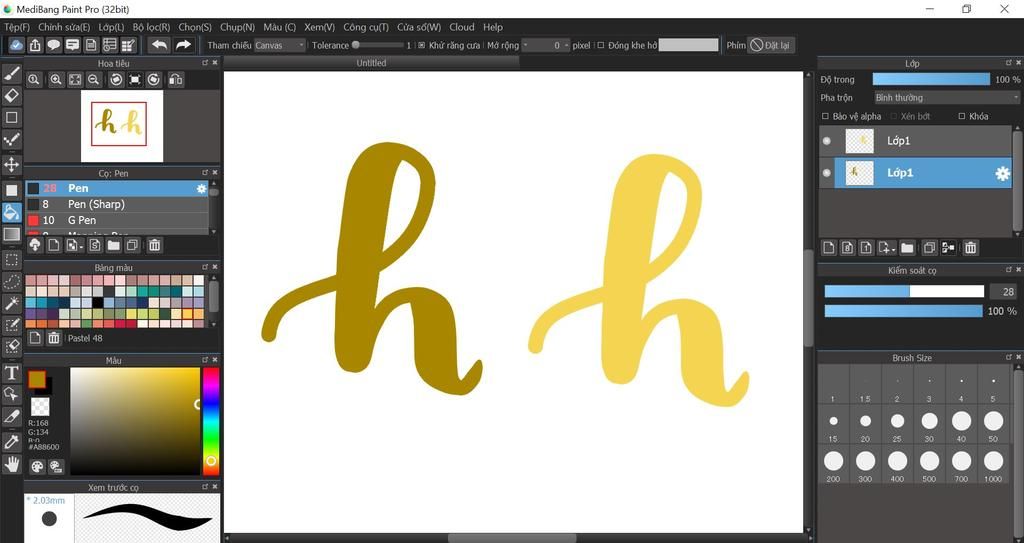The height and width of the screenshot is (543, 1024).
Task: Select the Lasso selection tool
Action: click(x=12, y=282)
